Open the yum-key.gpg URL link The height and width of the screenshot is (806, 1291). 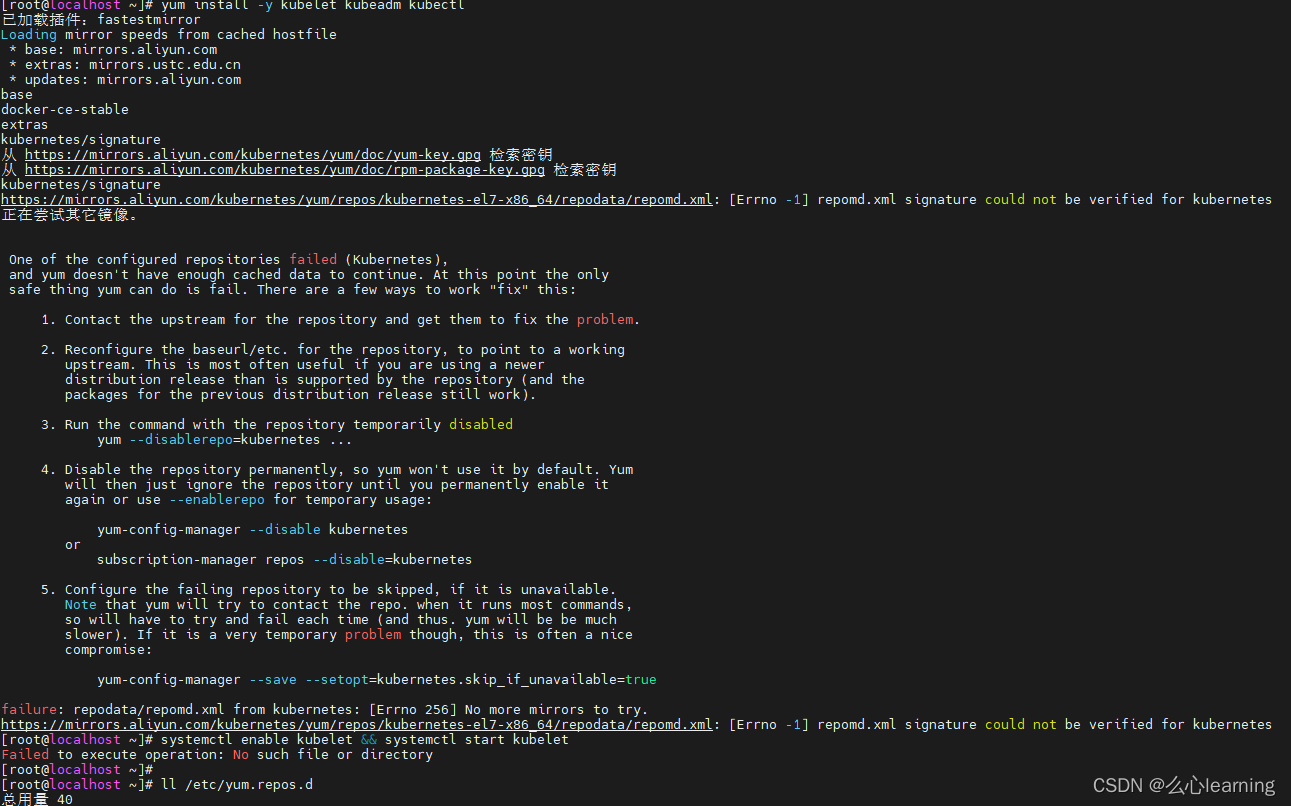click(253, 155)
